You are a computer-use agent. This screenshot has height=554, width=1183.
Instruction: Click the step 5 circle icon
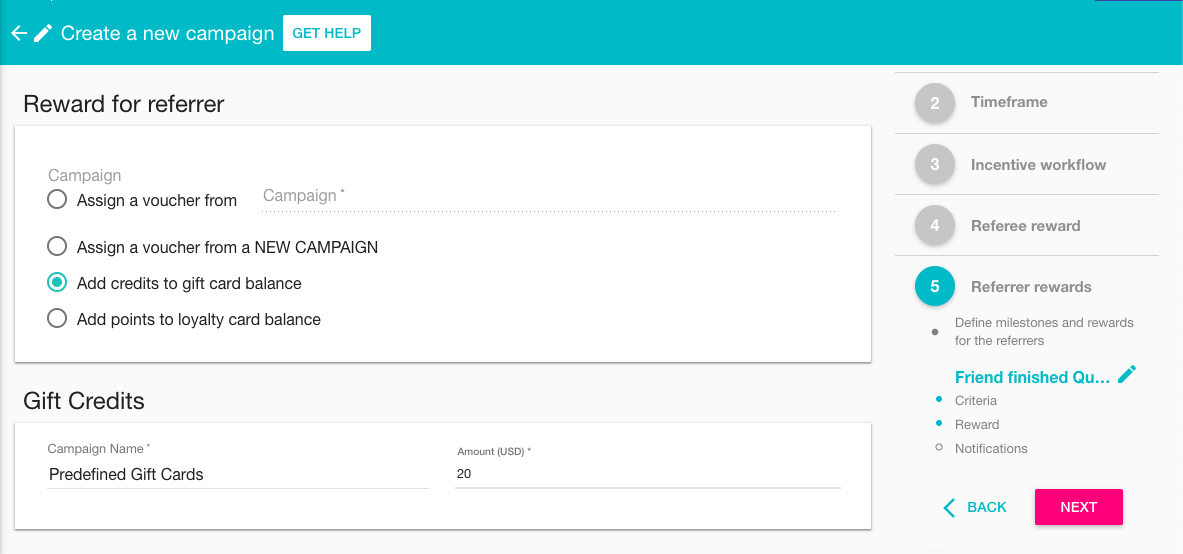pyautogui.click(x=935, y=287)
